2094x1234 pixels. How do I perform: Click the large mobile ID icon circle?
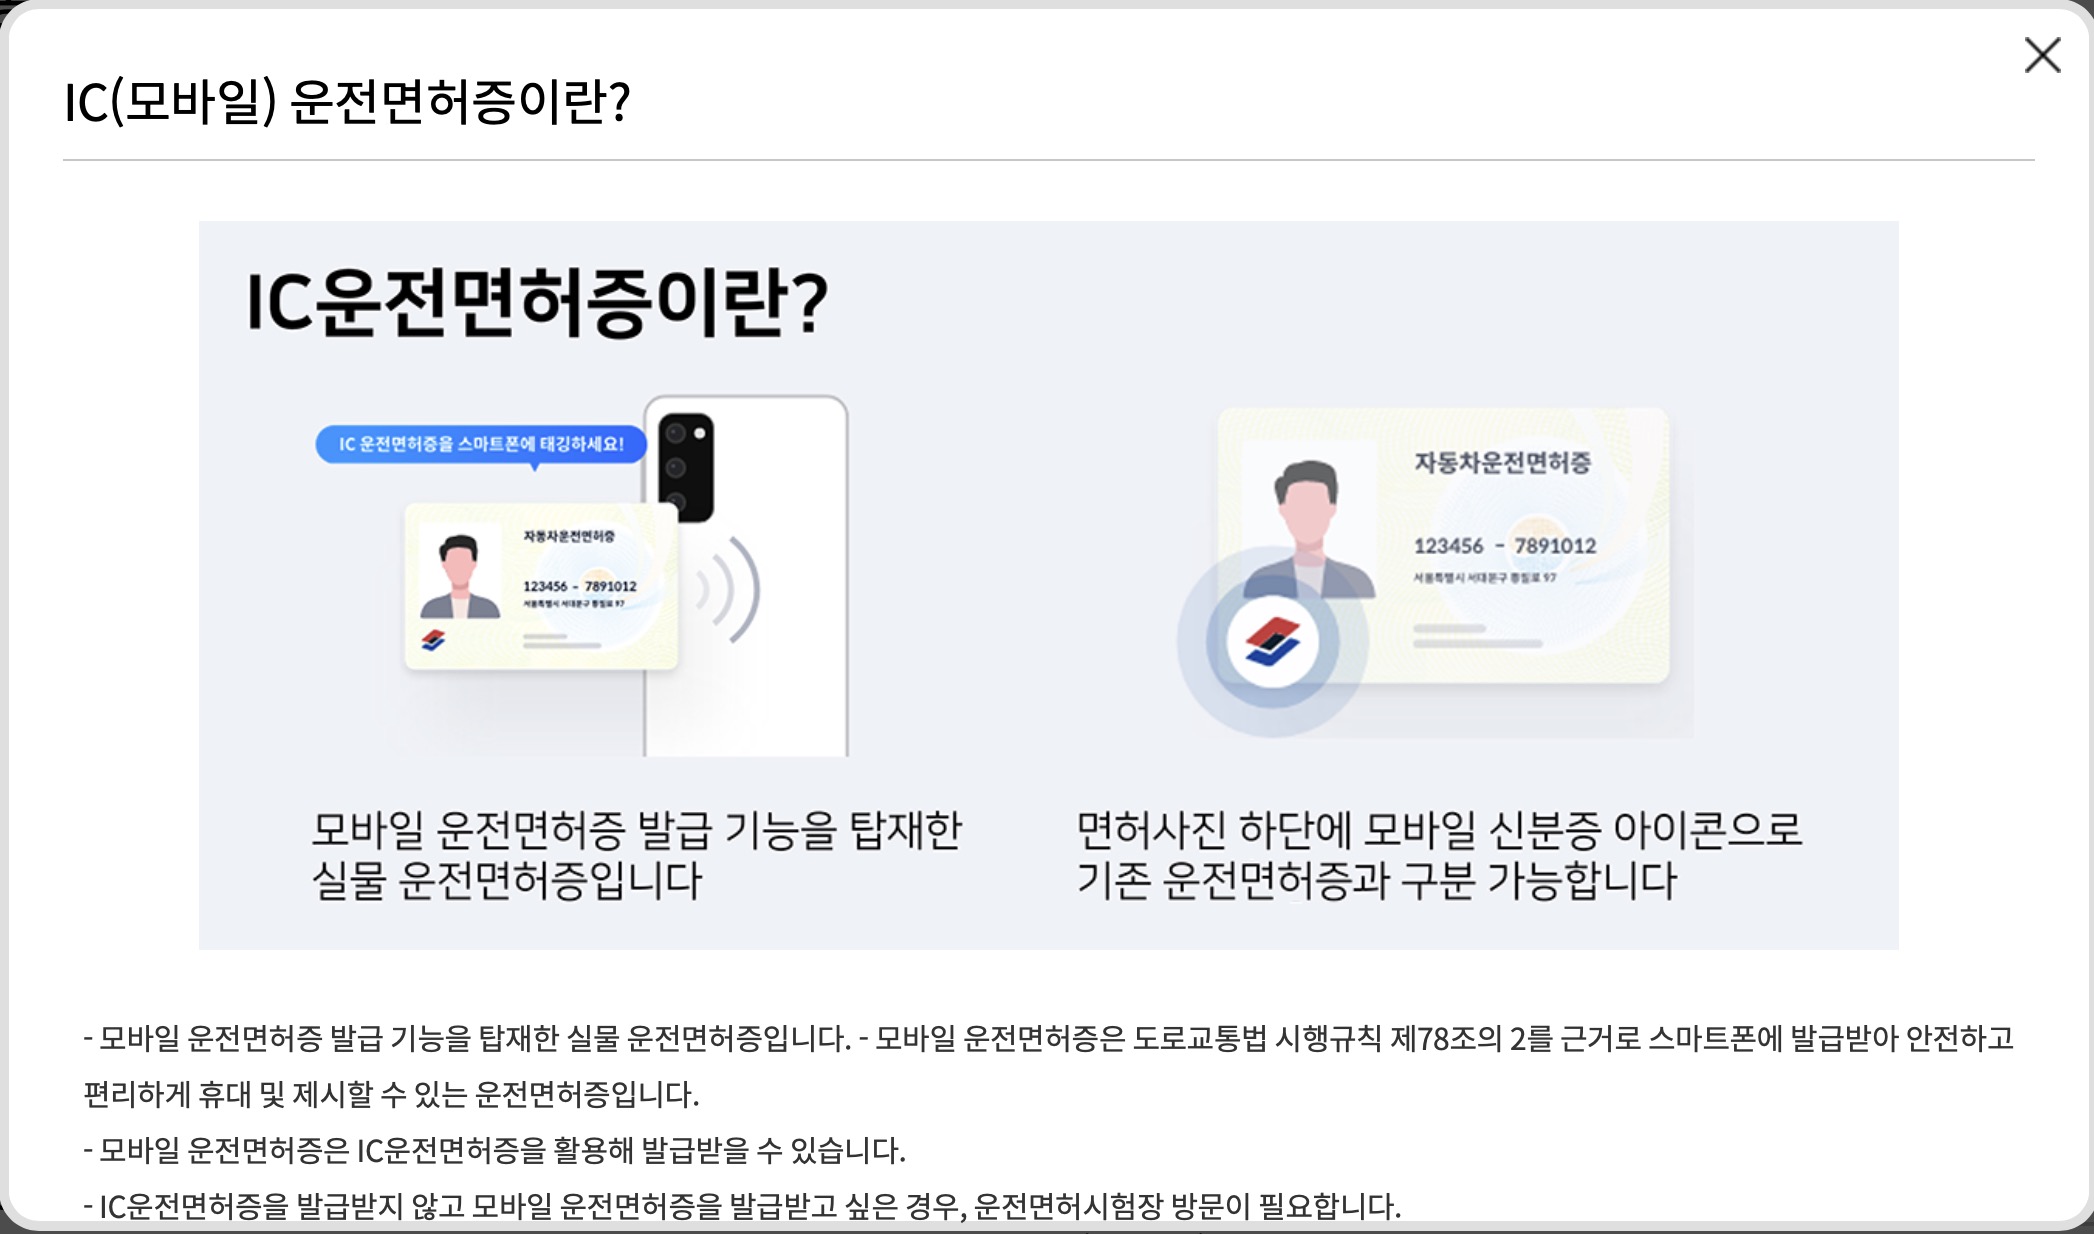tap(1272, 641)
